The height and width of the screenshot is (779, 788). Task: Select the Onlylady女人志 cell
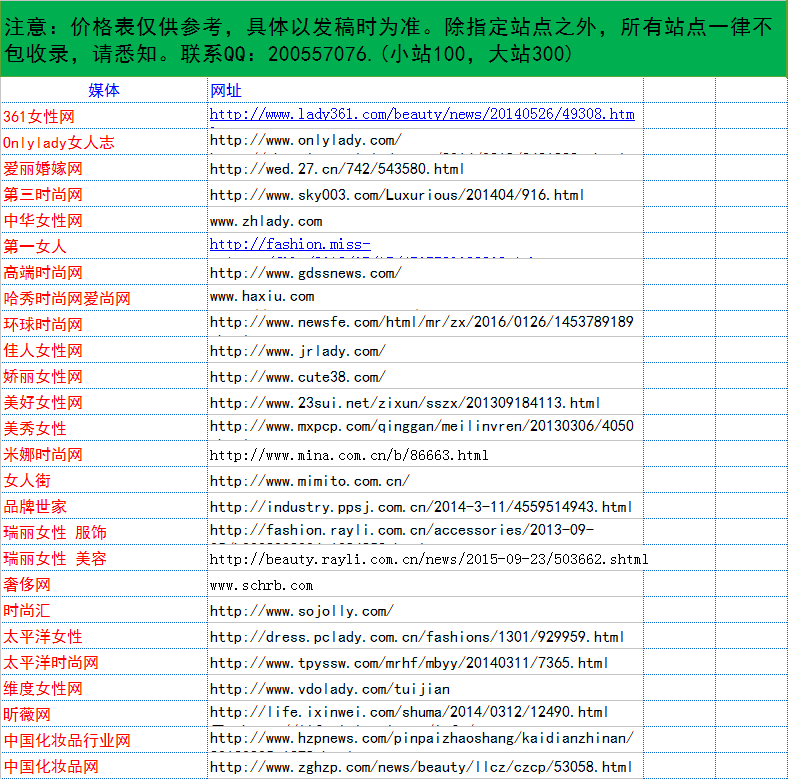click(x=104, y=142)
